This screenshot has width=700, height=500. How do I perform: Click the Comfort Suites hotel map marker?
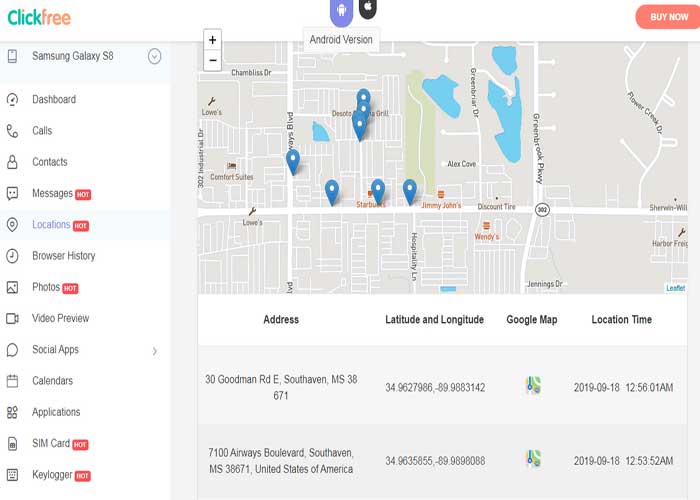pyautogui.click(x=232, y=166)
